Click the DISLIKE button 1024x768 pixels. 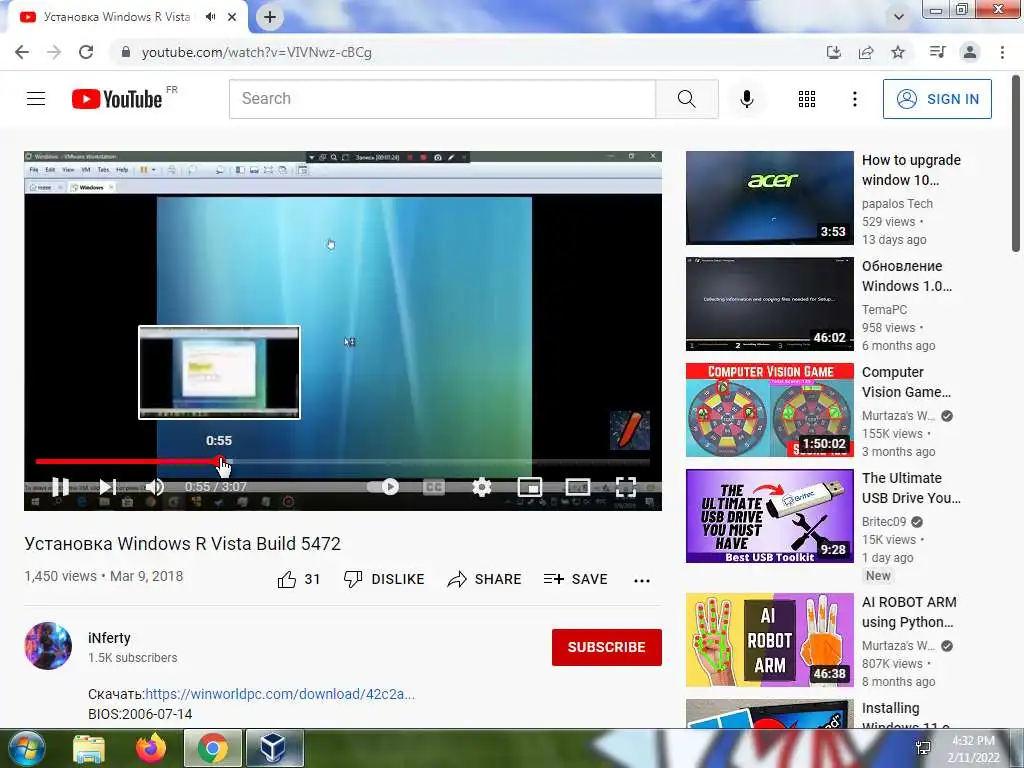coord(384,579)
